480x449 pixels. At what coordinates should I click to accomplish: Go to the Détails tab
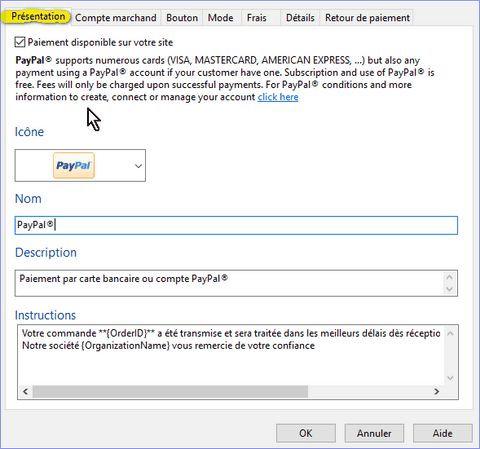point(300,18)
